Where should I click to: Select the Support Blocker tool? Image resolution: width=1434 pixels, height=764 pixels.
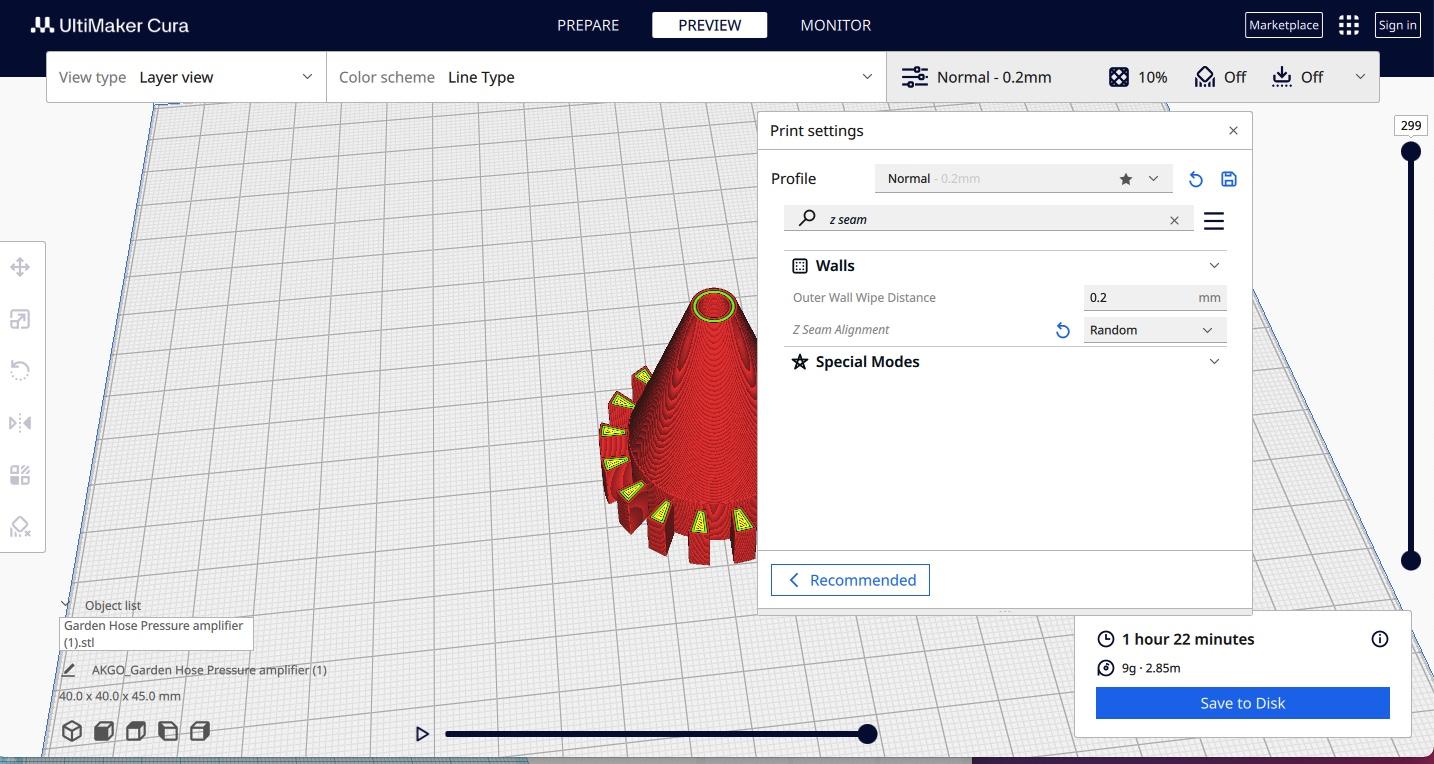coord(20,527)
